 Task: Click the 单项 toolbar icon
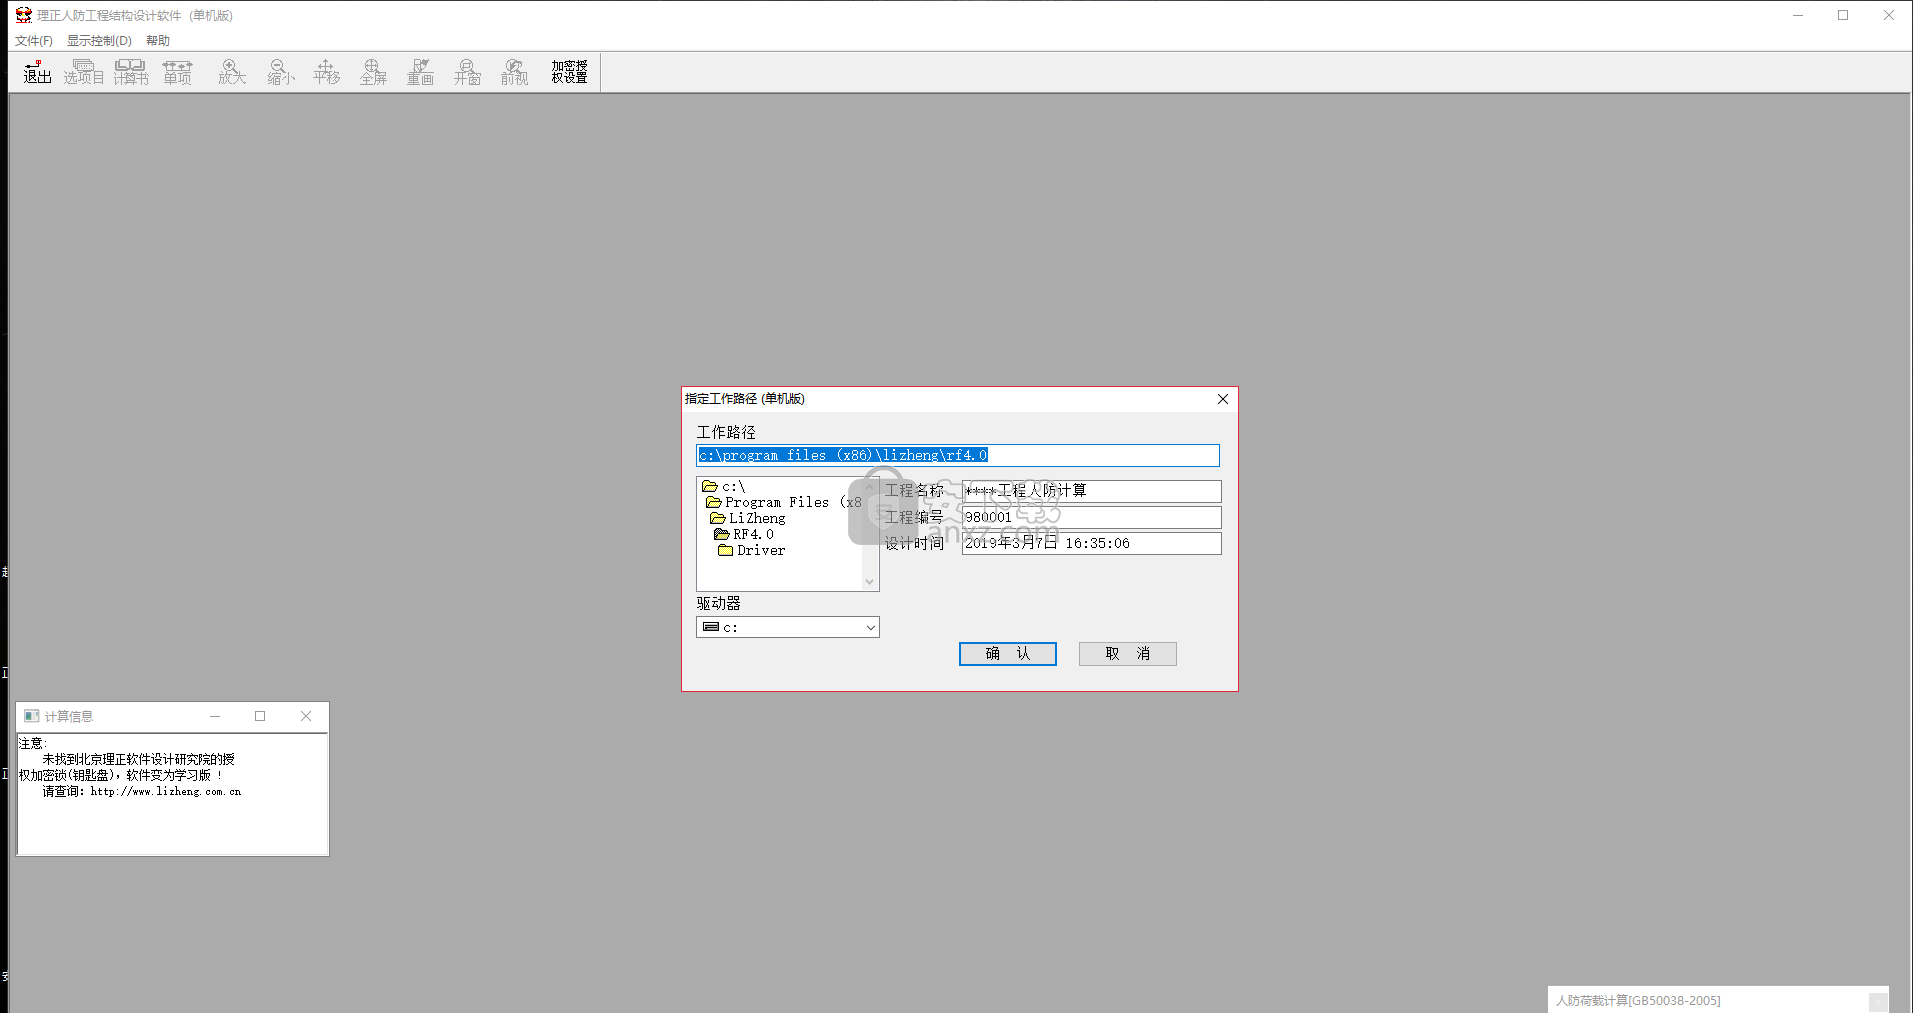click(x=178, y=72)
